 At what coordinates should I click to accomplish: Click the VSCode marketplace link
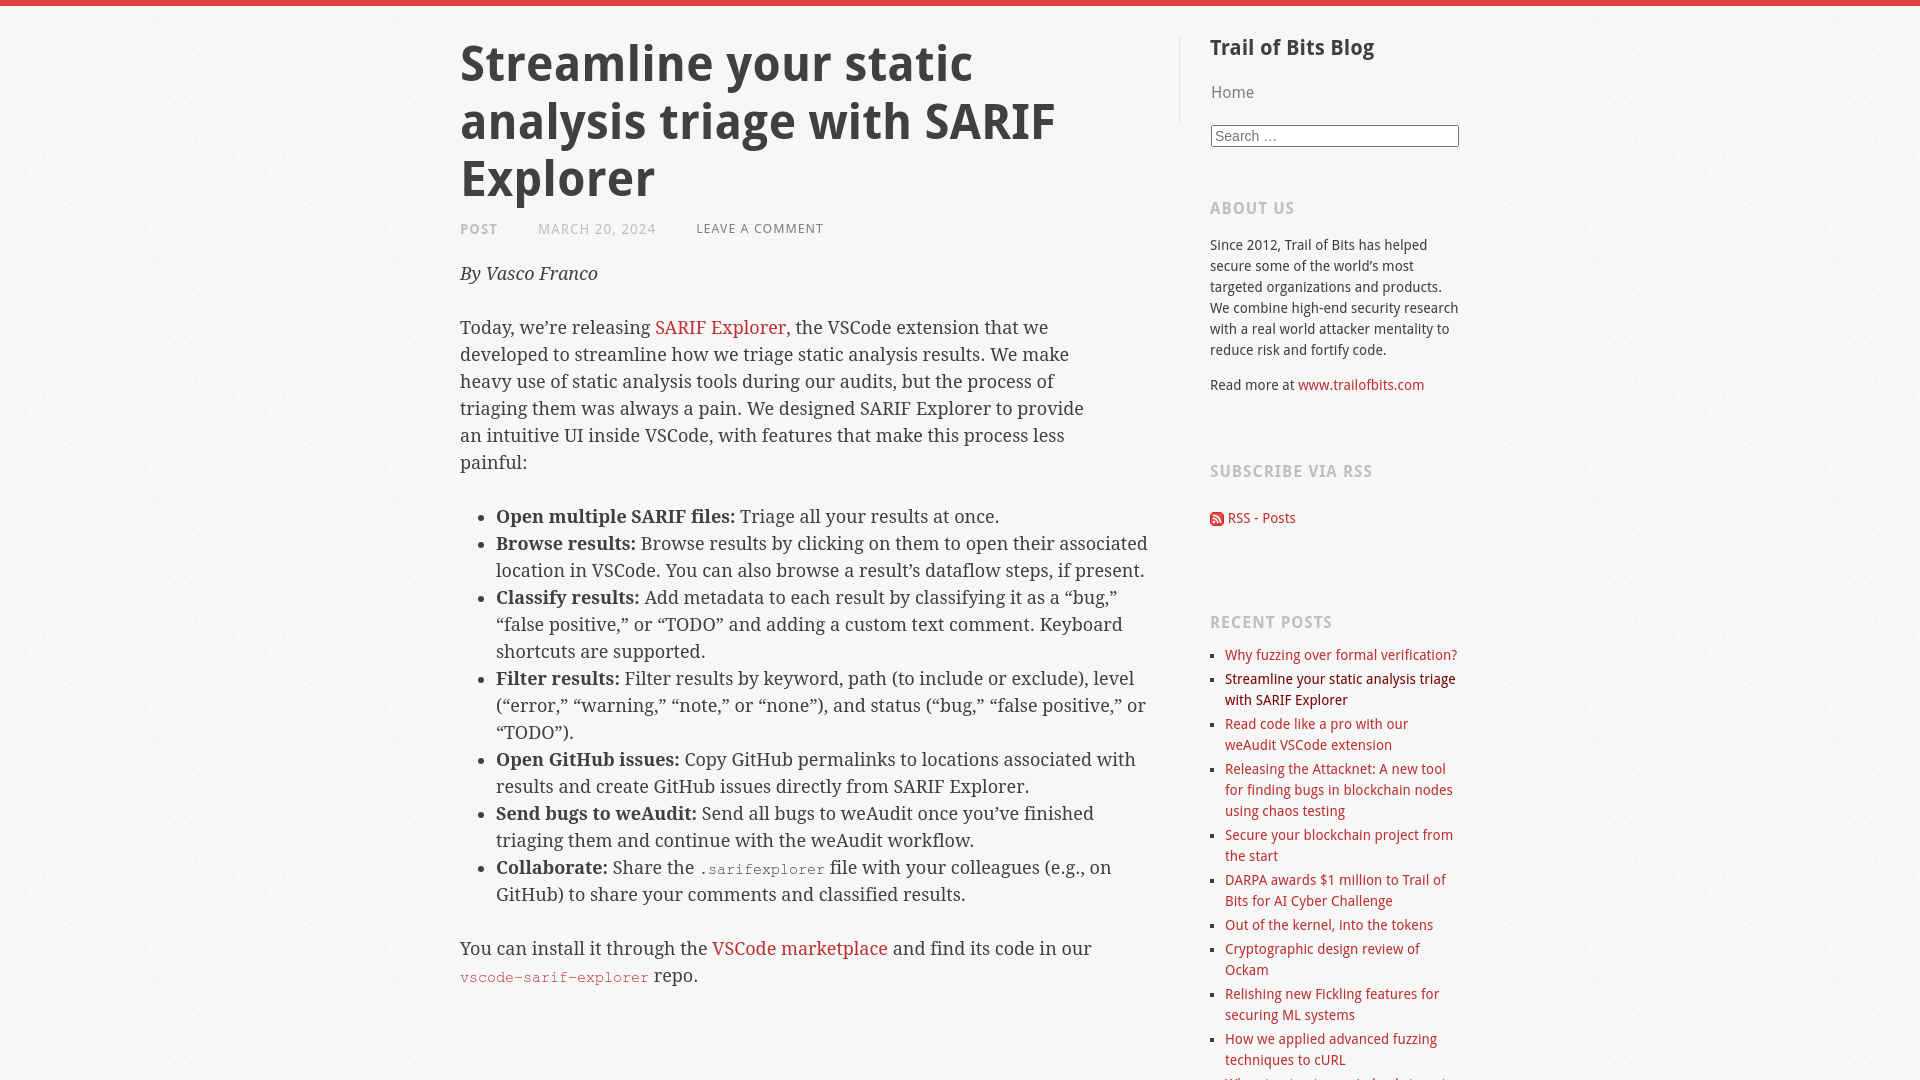(x=799, y=948)
